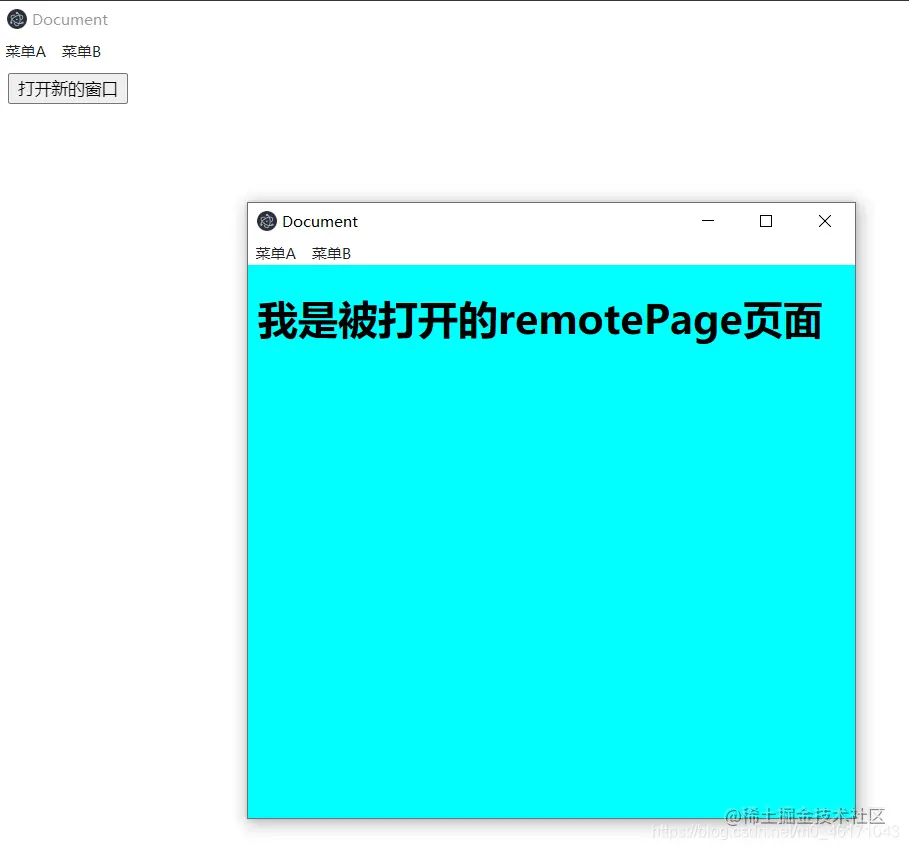Close the remotePage Document window
This screenshot has width=909, height=850.
pyautogui.click(x=824, y=221)
